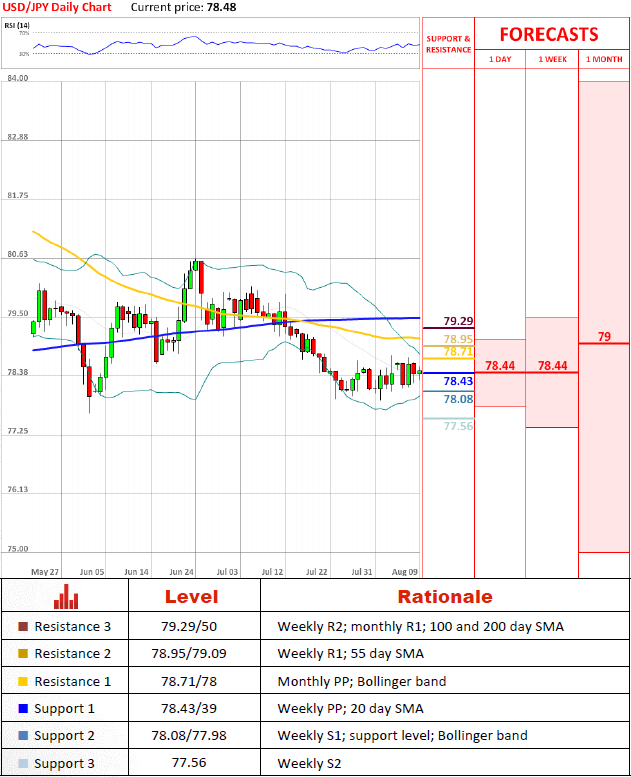The height and width of the screenshot is (777, 631).
Task: Click the Jun 24 date axis label
Action: pos(181,572)
